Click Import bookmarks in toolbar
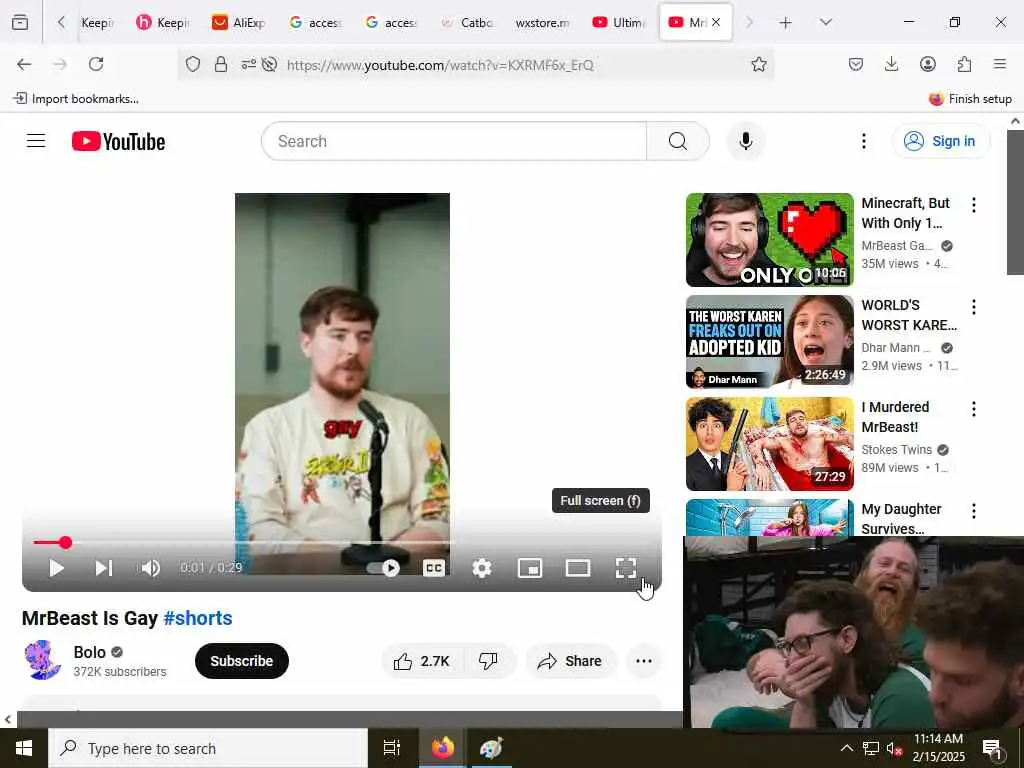This screenshot has width=1024, height=768. 76,99
